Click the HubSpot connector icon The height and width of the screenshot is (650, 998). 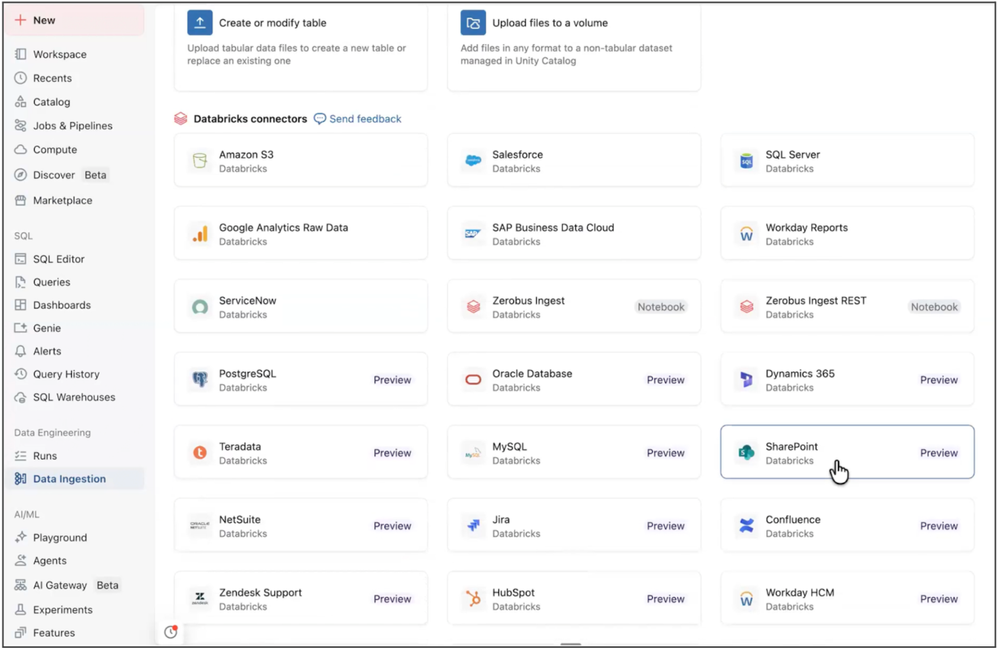[473, 599]
